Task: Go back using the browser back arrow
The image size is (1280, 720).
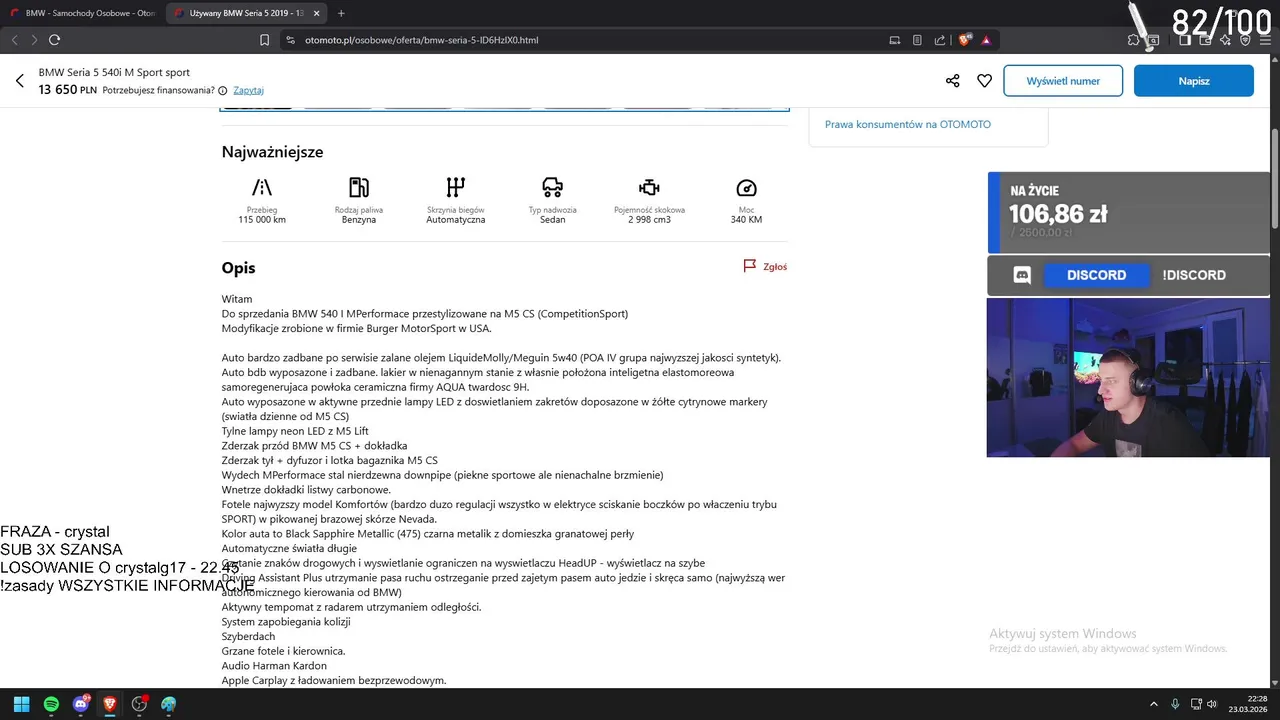Action: (x=14, y=40)
